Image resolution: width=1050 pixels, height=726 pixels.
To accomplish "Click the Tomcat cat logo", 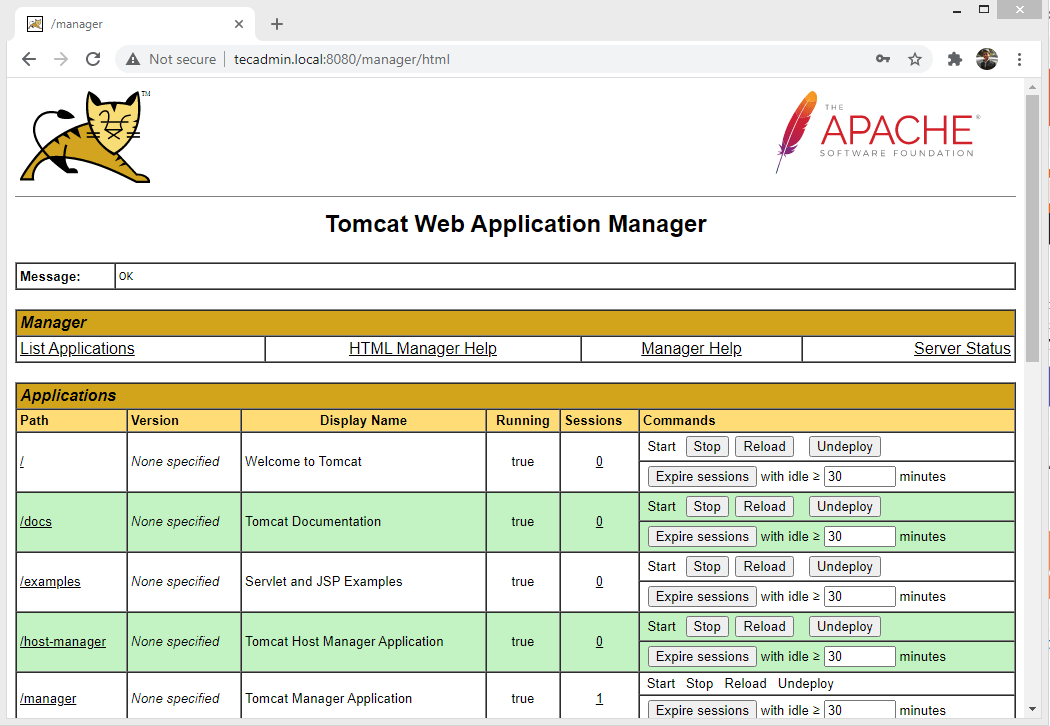I will pos(84,133).
